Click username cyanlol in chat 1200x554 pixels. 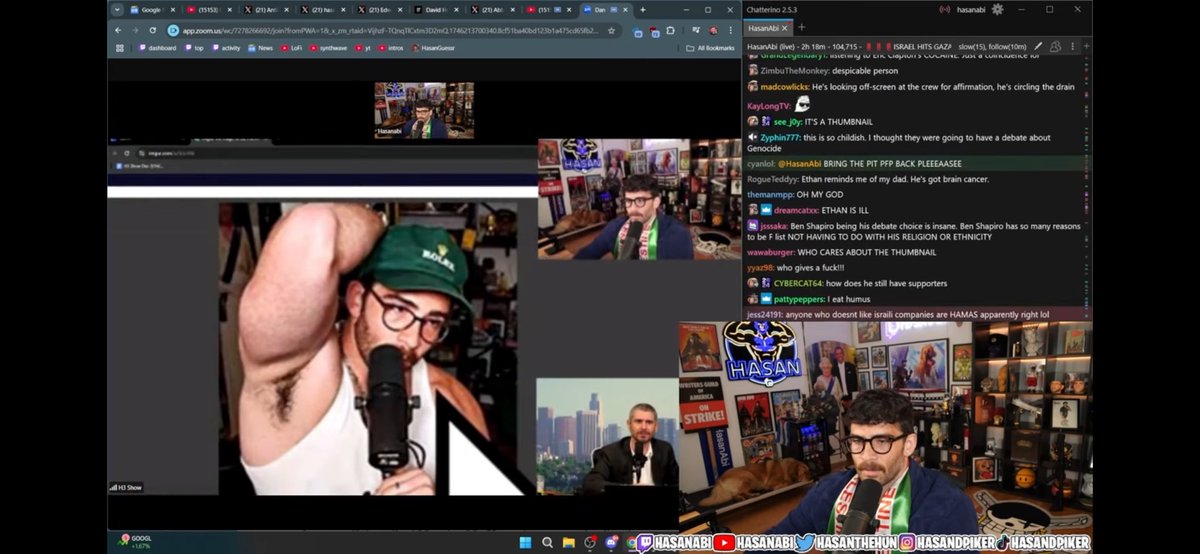760,163
